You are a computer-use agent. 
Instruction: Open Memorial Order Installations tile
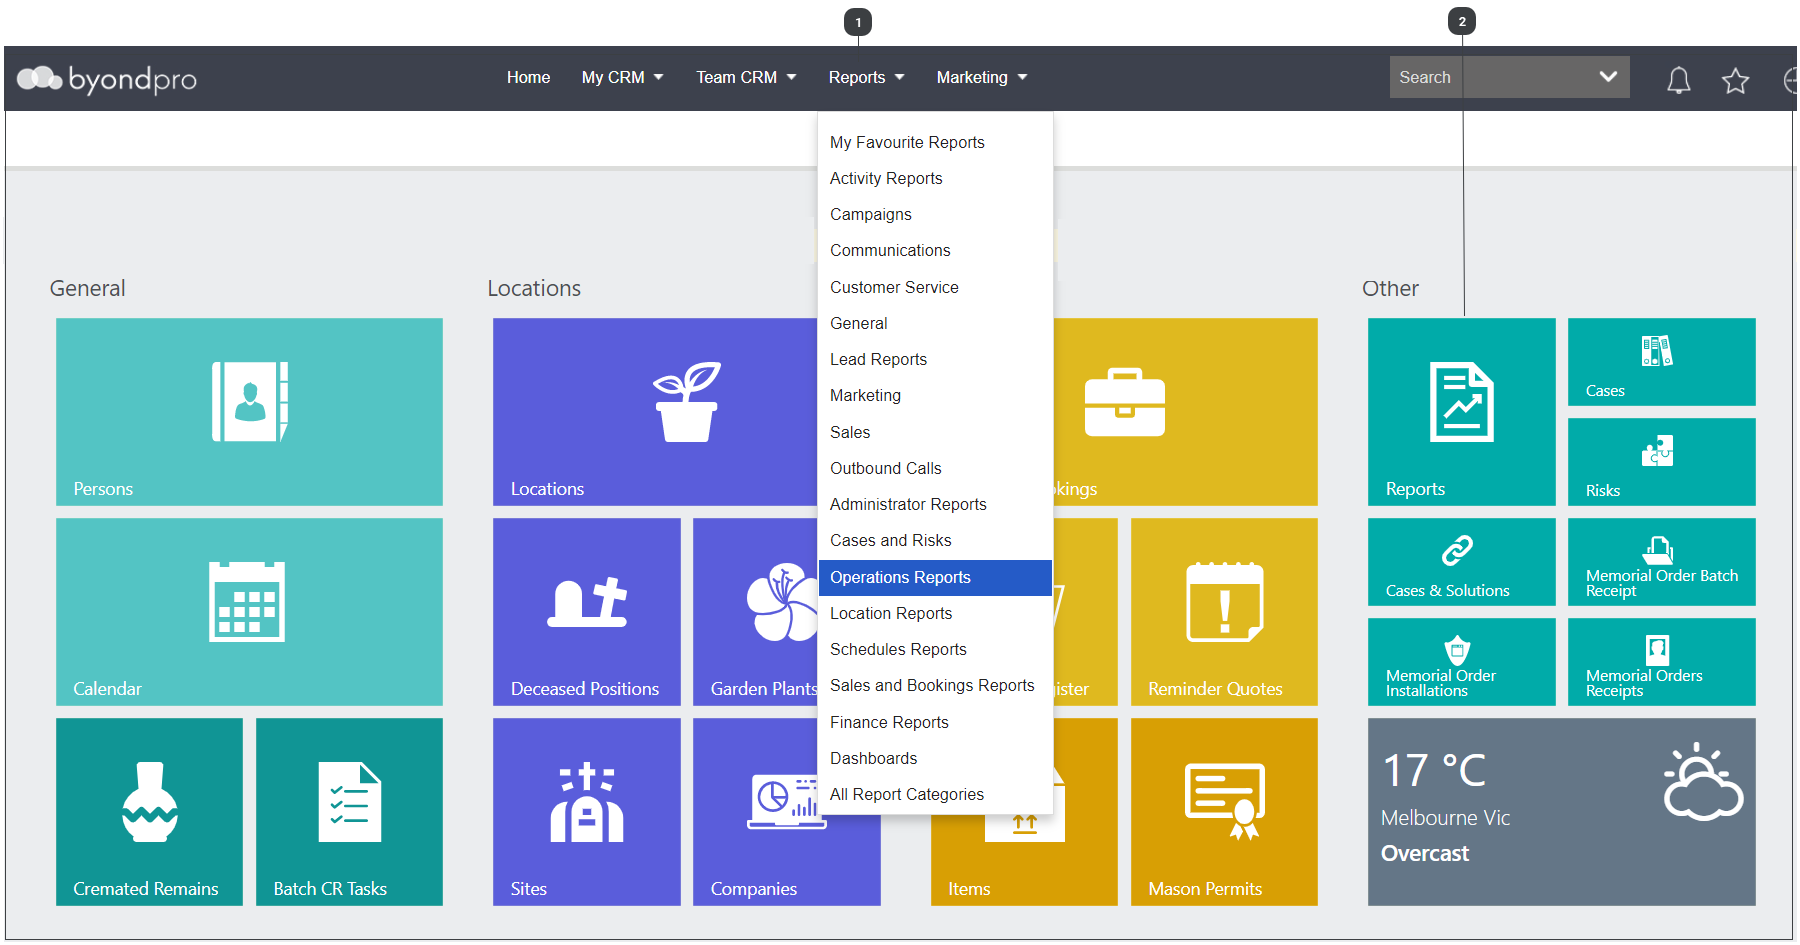1461,661
